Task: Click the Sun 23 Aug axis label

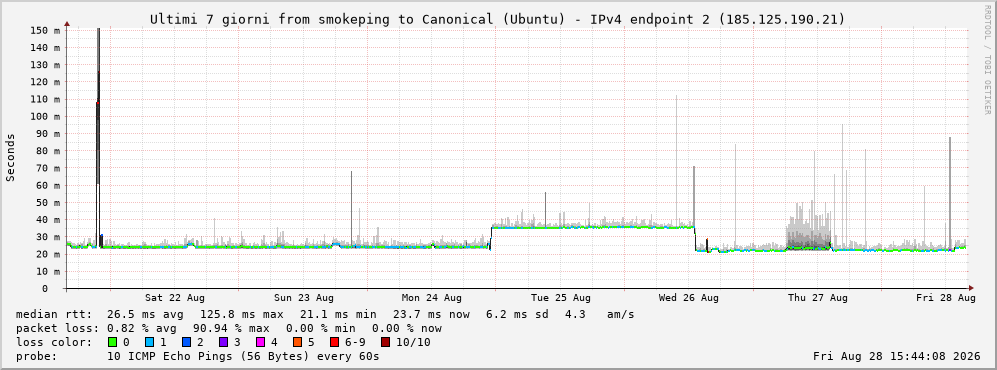Action: click(x=303, y=298)
